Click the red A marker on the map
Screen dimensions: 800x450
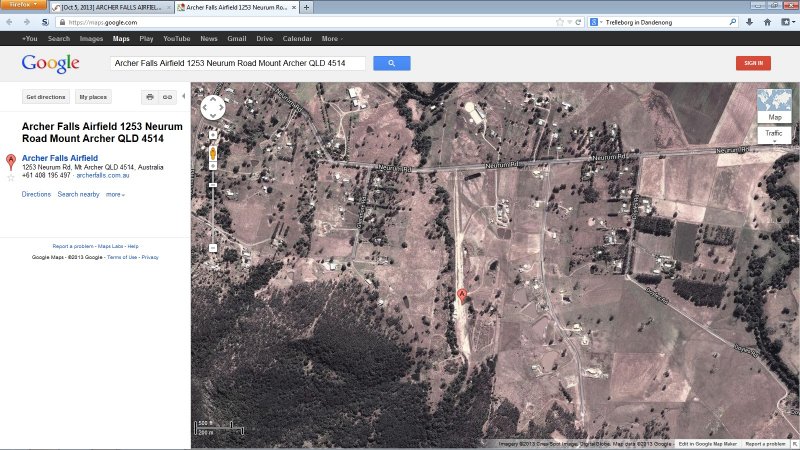tap(462, 295)
